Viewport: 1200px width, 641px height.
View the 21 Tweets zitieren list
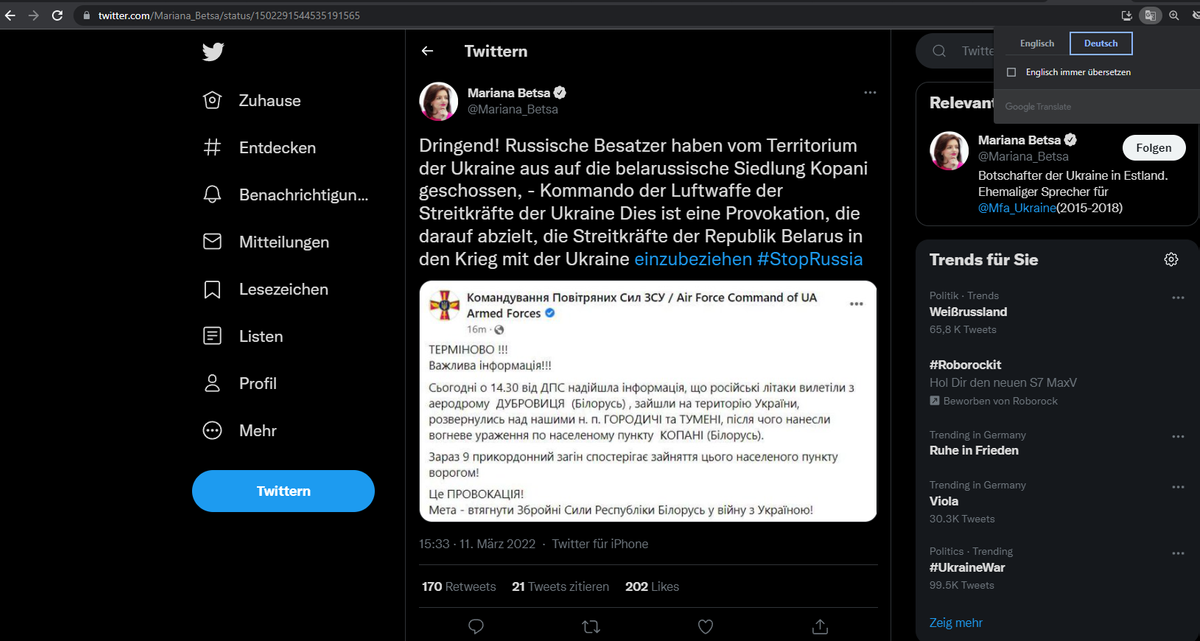[560, 586]
